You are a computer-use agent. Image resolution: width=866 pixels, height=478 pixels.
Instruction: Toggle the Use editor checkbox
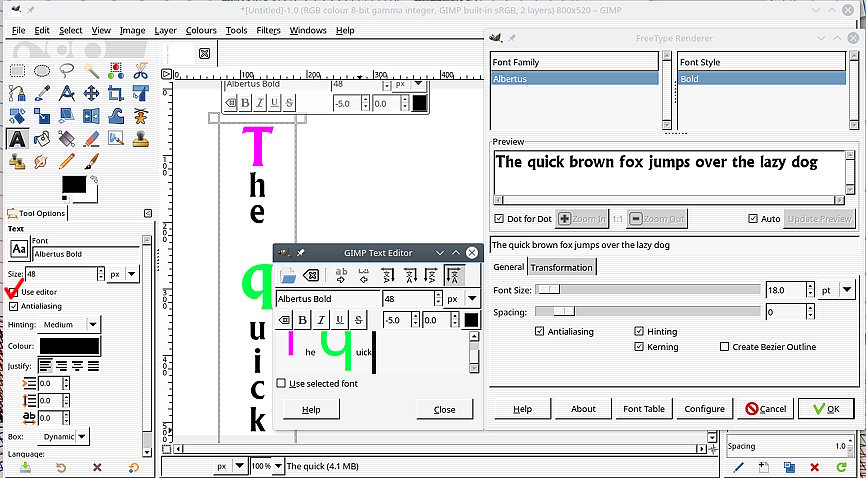14,292
